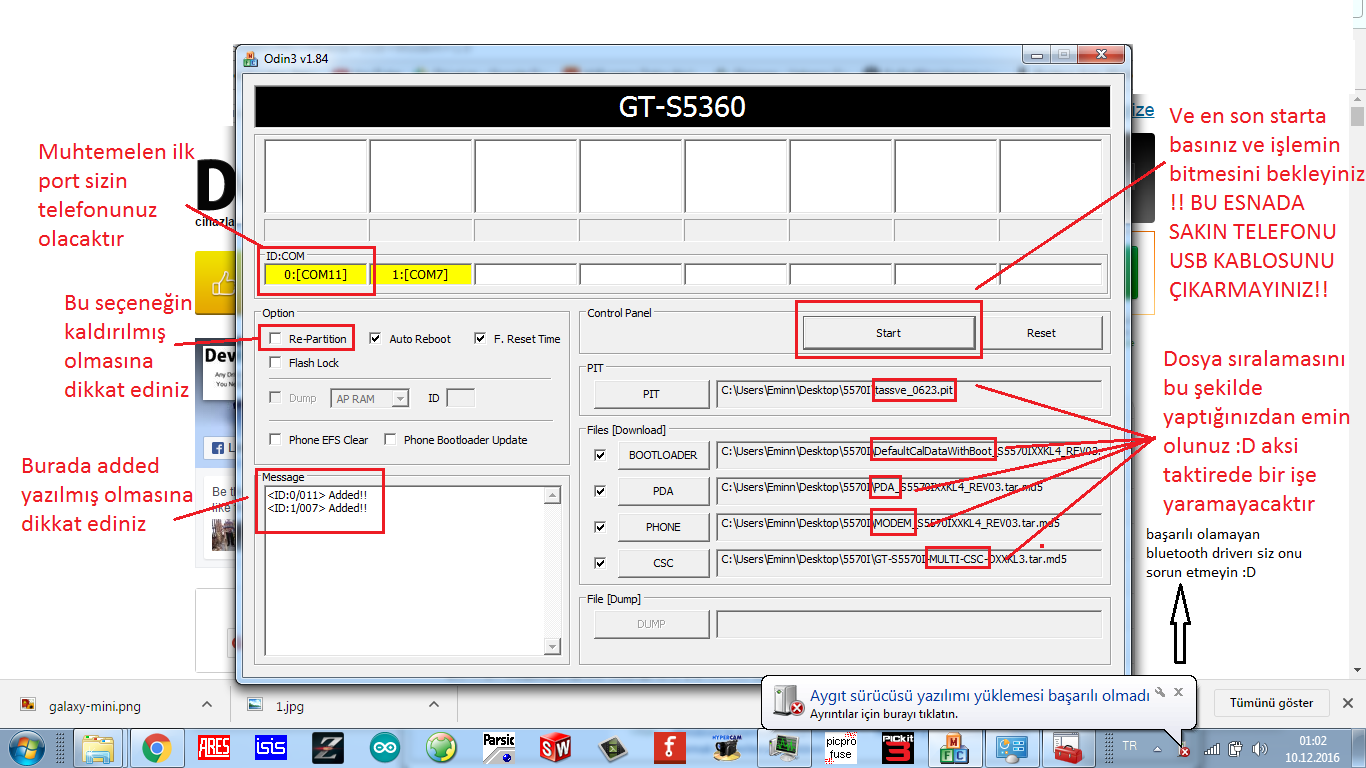The width and height of the screenshot is (1366, 768).
Task: Click the Odin3 title bar icon
Action: (250, 58)
